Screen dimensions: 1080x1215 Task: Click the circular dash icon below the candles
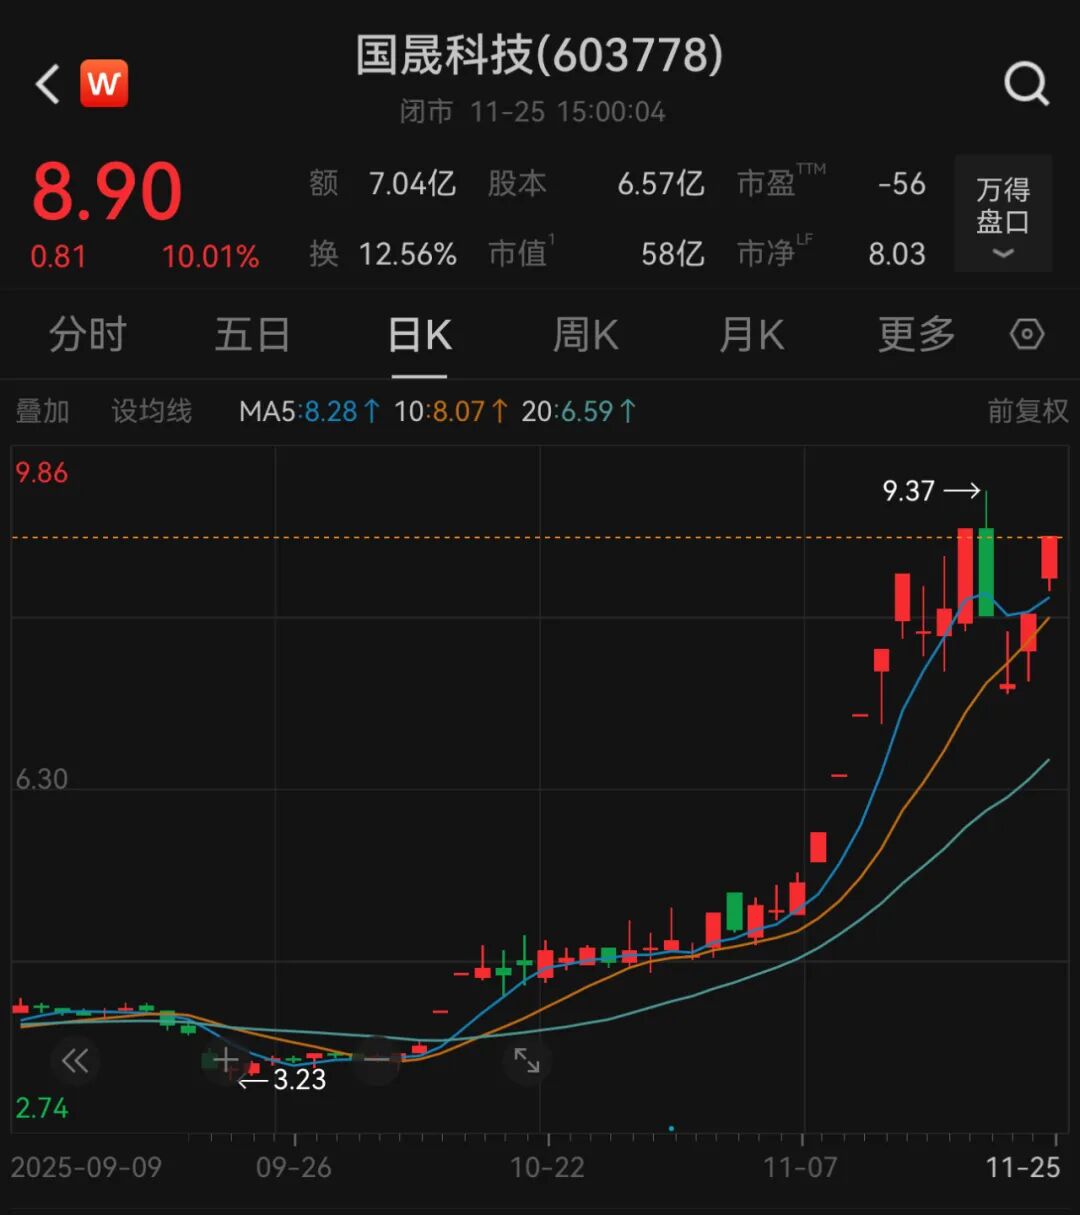click(x=375, y=1061)
